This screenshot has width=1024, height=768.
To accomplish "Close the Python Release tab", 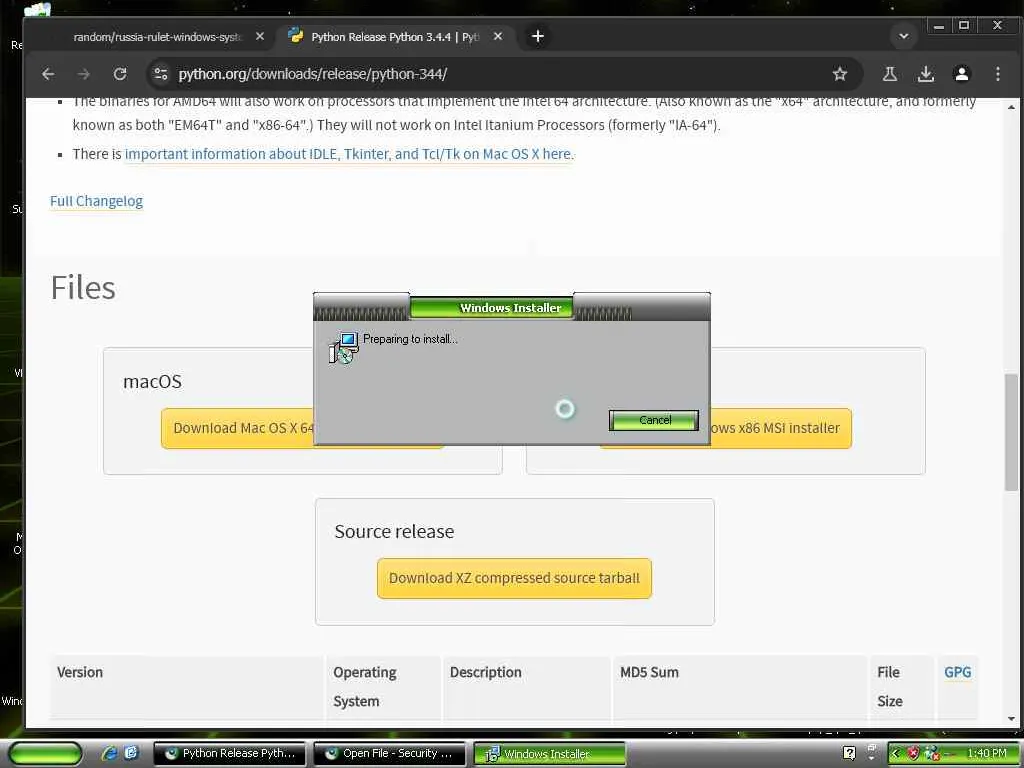I will (x=498, y=37).
